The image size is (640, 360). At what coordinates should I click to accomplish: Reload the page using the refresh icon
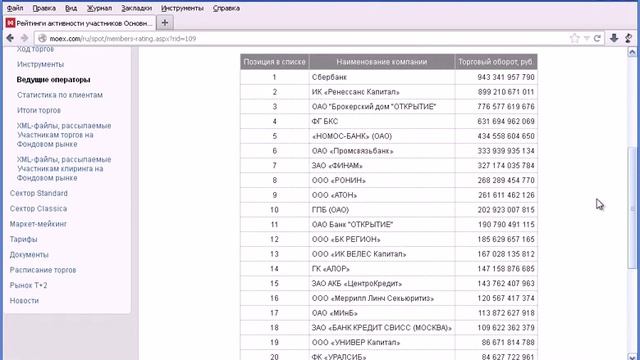[x=597, y=38]
